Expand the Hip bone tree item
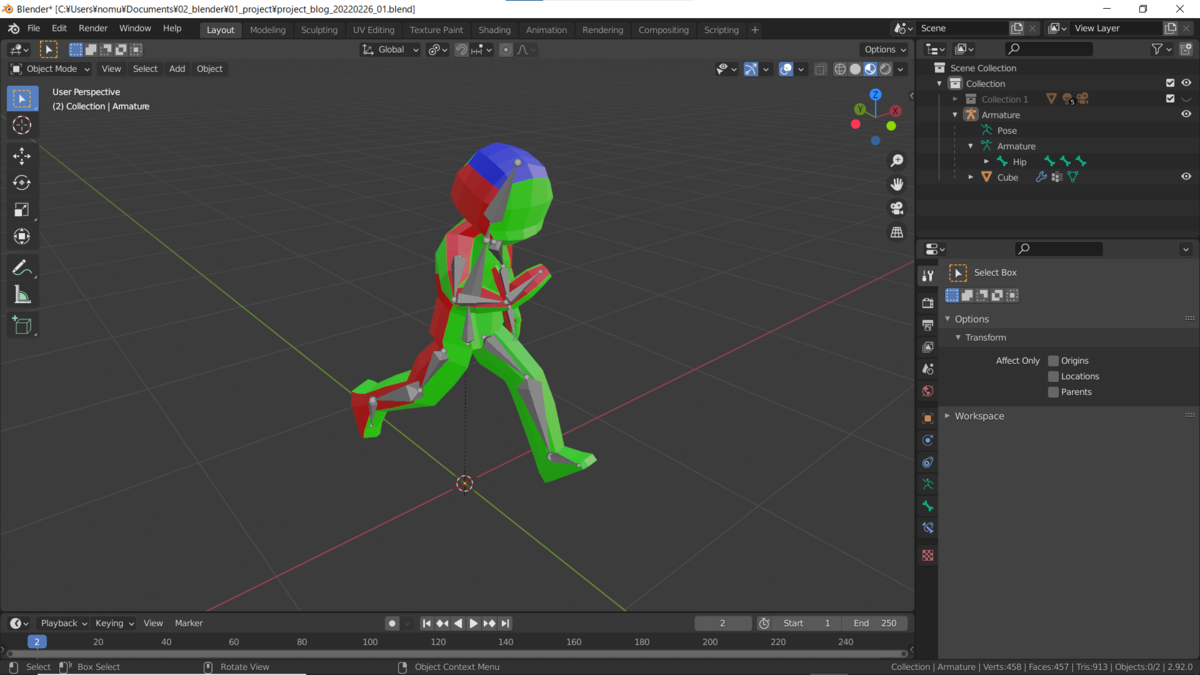1200x675 pixels. coord(987,162)
